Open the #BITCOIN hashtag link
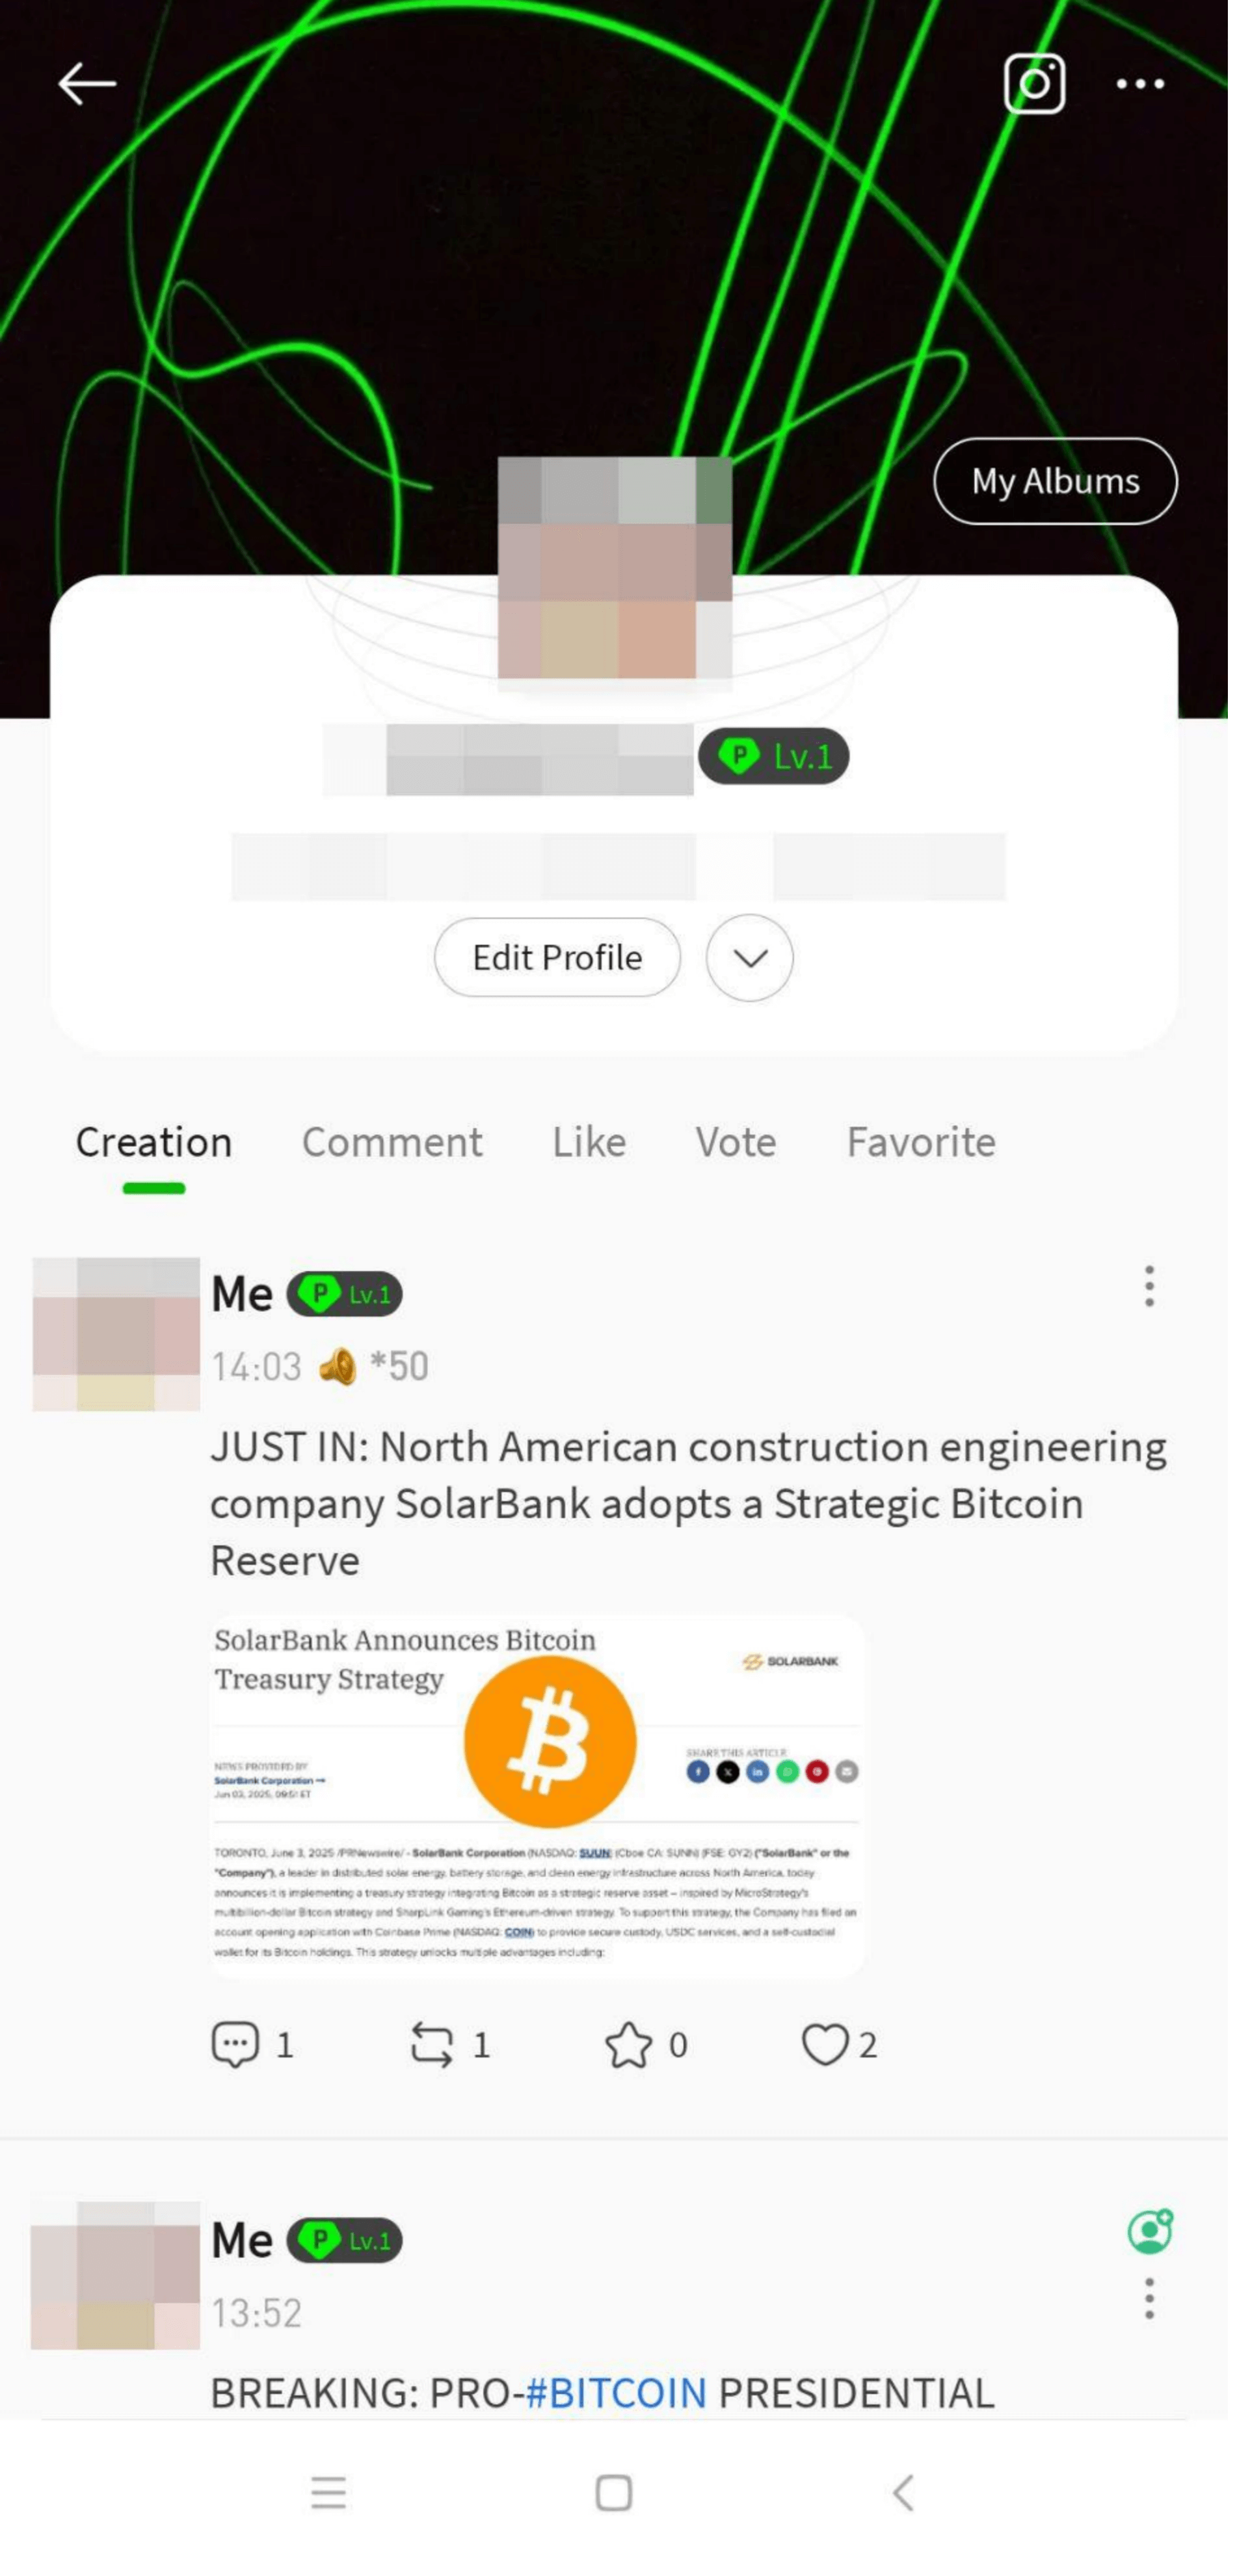Screen dimensions: 1237x2576 (616, 2393)
